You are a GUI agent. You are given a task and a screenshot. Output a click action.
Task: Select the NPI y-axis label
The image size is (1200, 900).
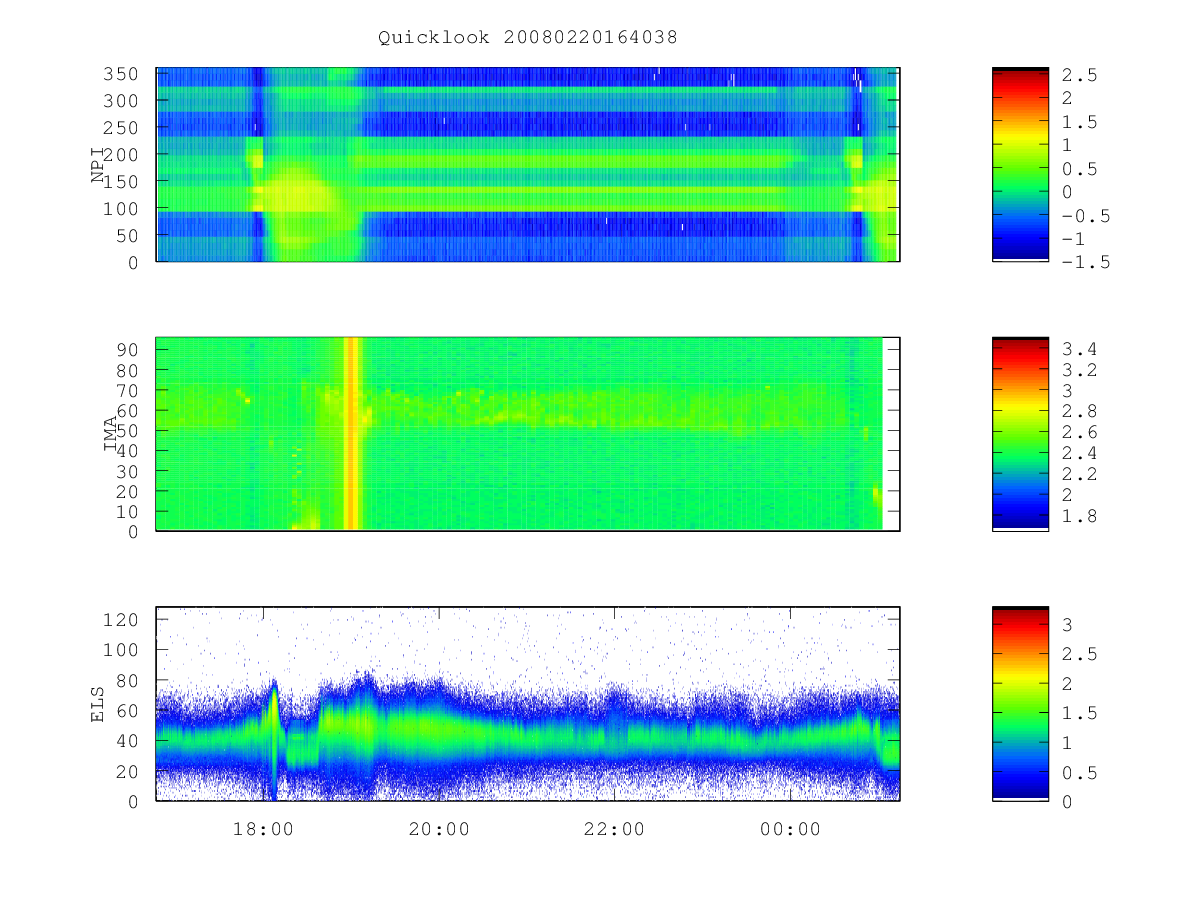[x=98, y=165]
